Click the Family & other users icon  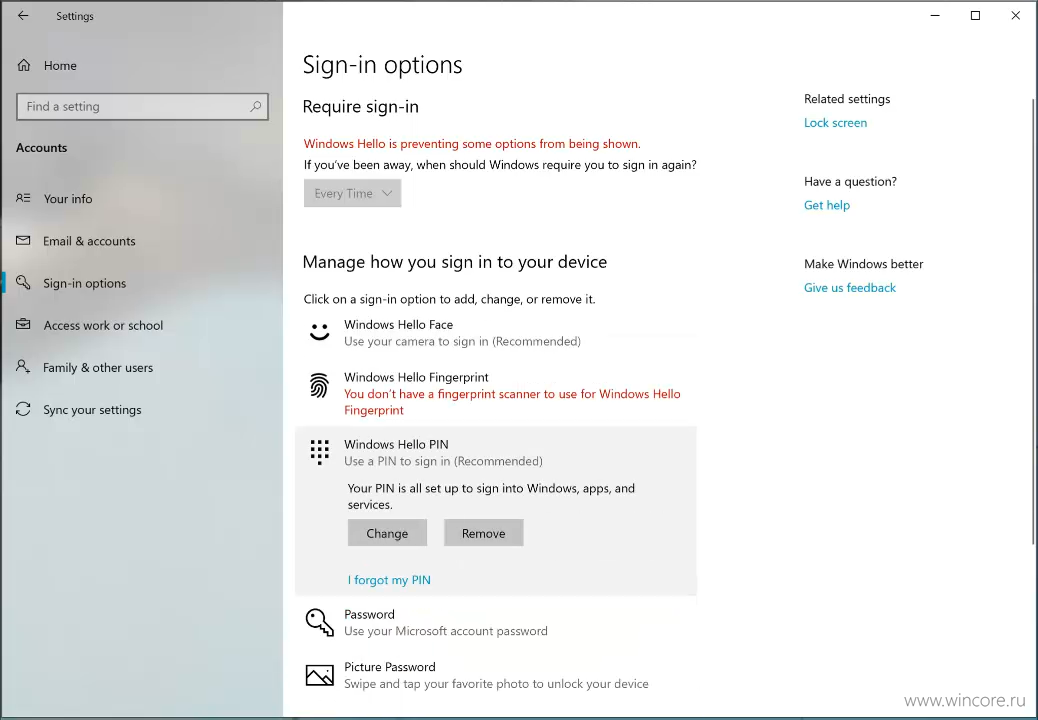click(x=23, y=367)
